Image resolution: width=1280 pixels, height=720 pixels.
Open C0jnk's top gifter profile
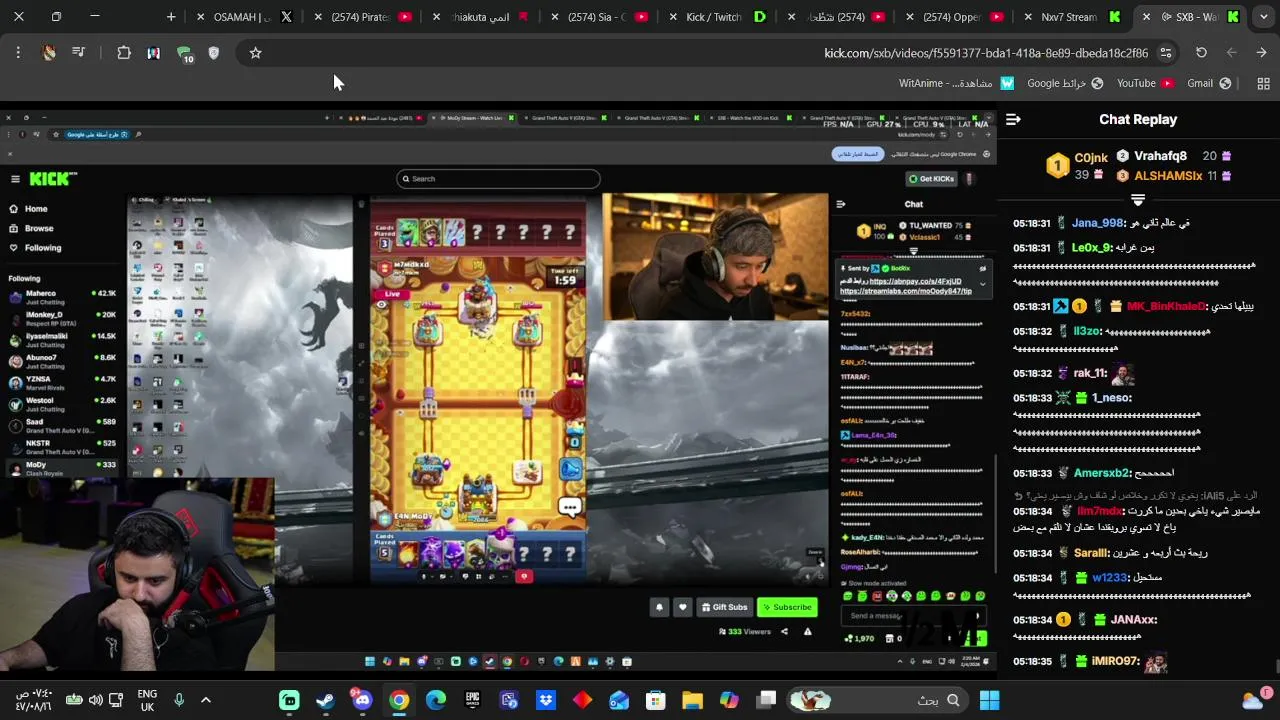[x=1077, y=166]
